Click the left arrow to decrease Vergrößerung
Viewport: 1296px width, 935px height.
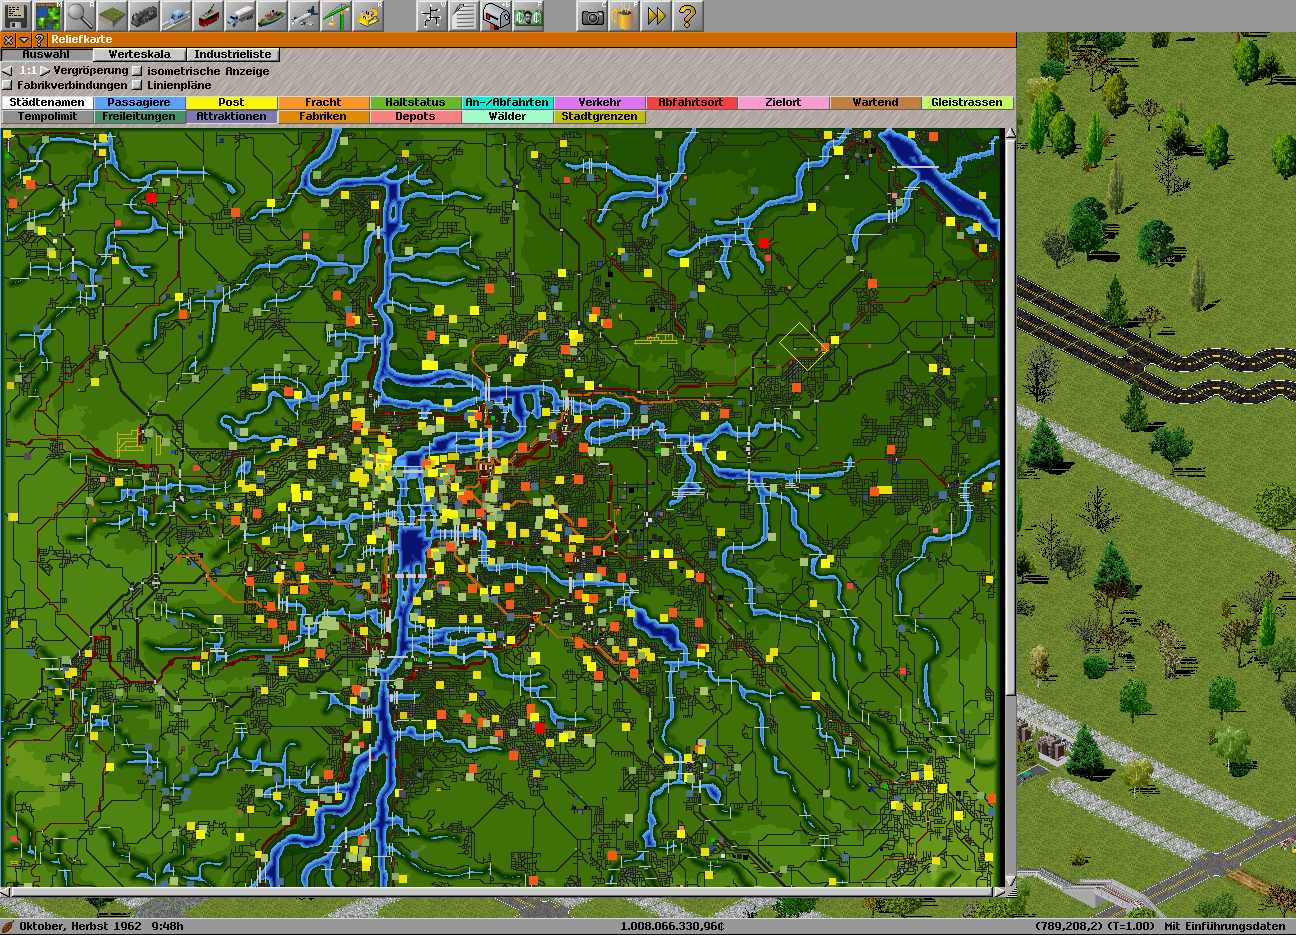click(x=7, y=72)
